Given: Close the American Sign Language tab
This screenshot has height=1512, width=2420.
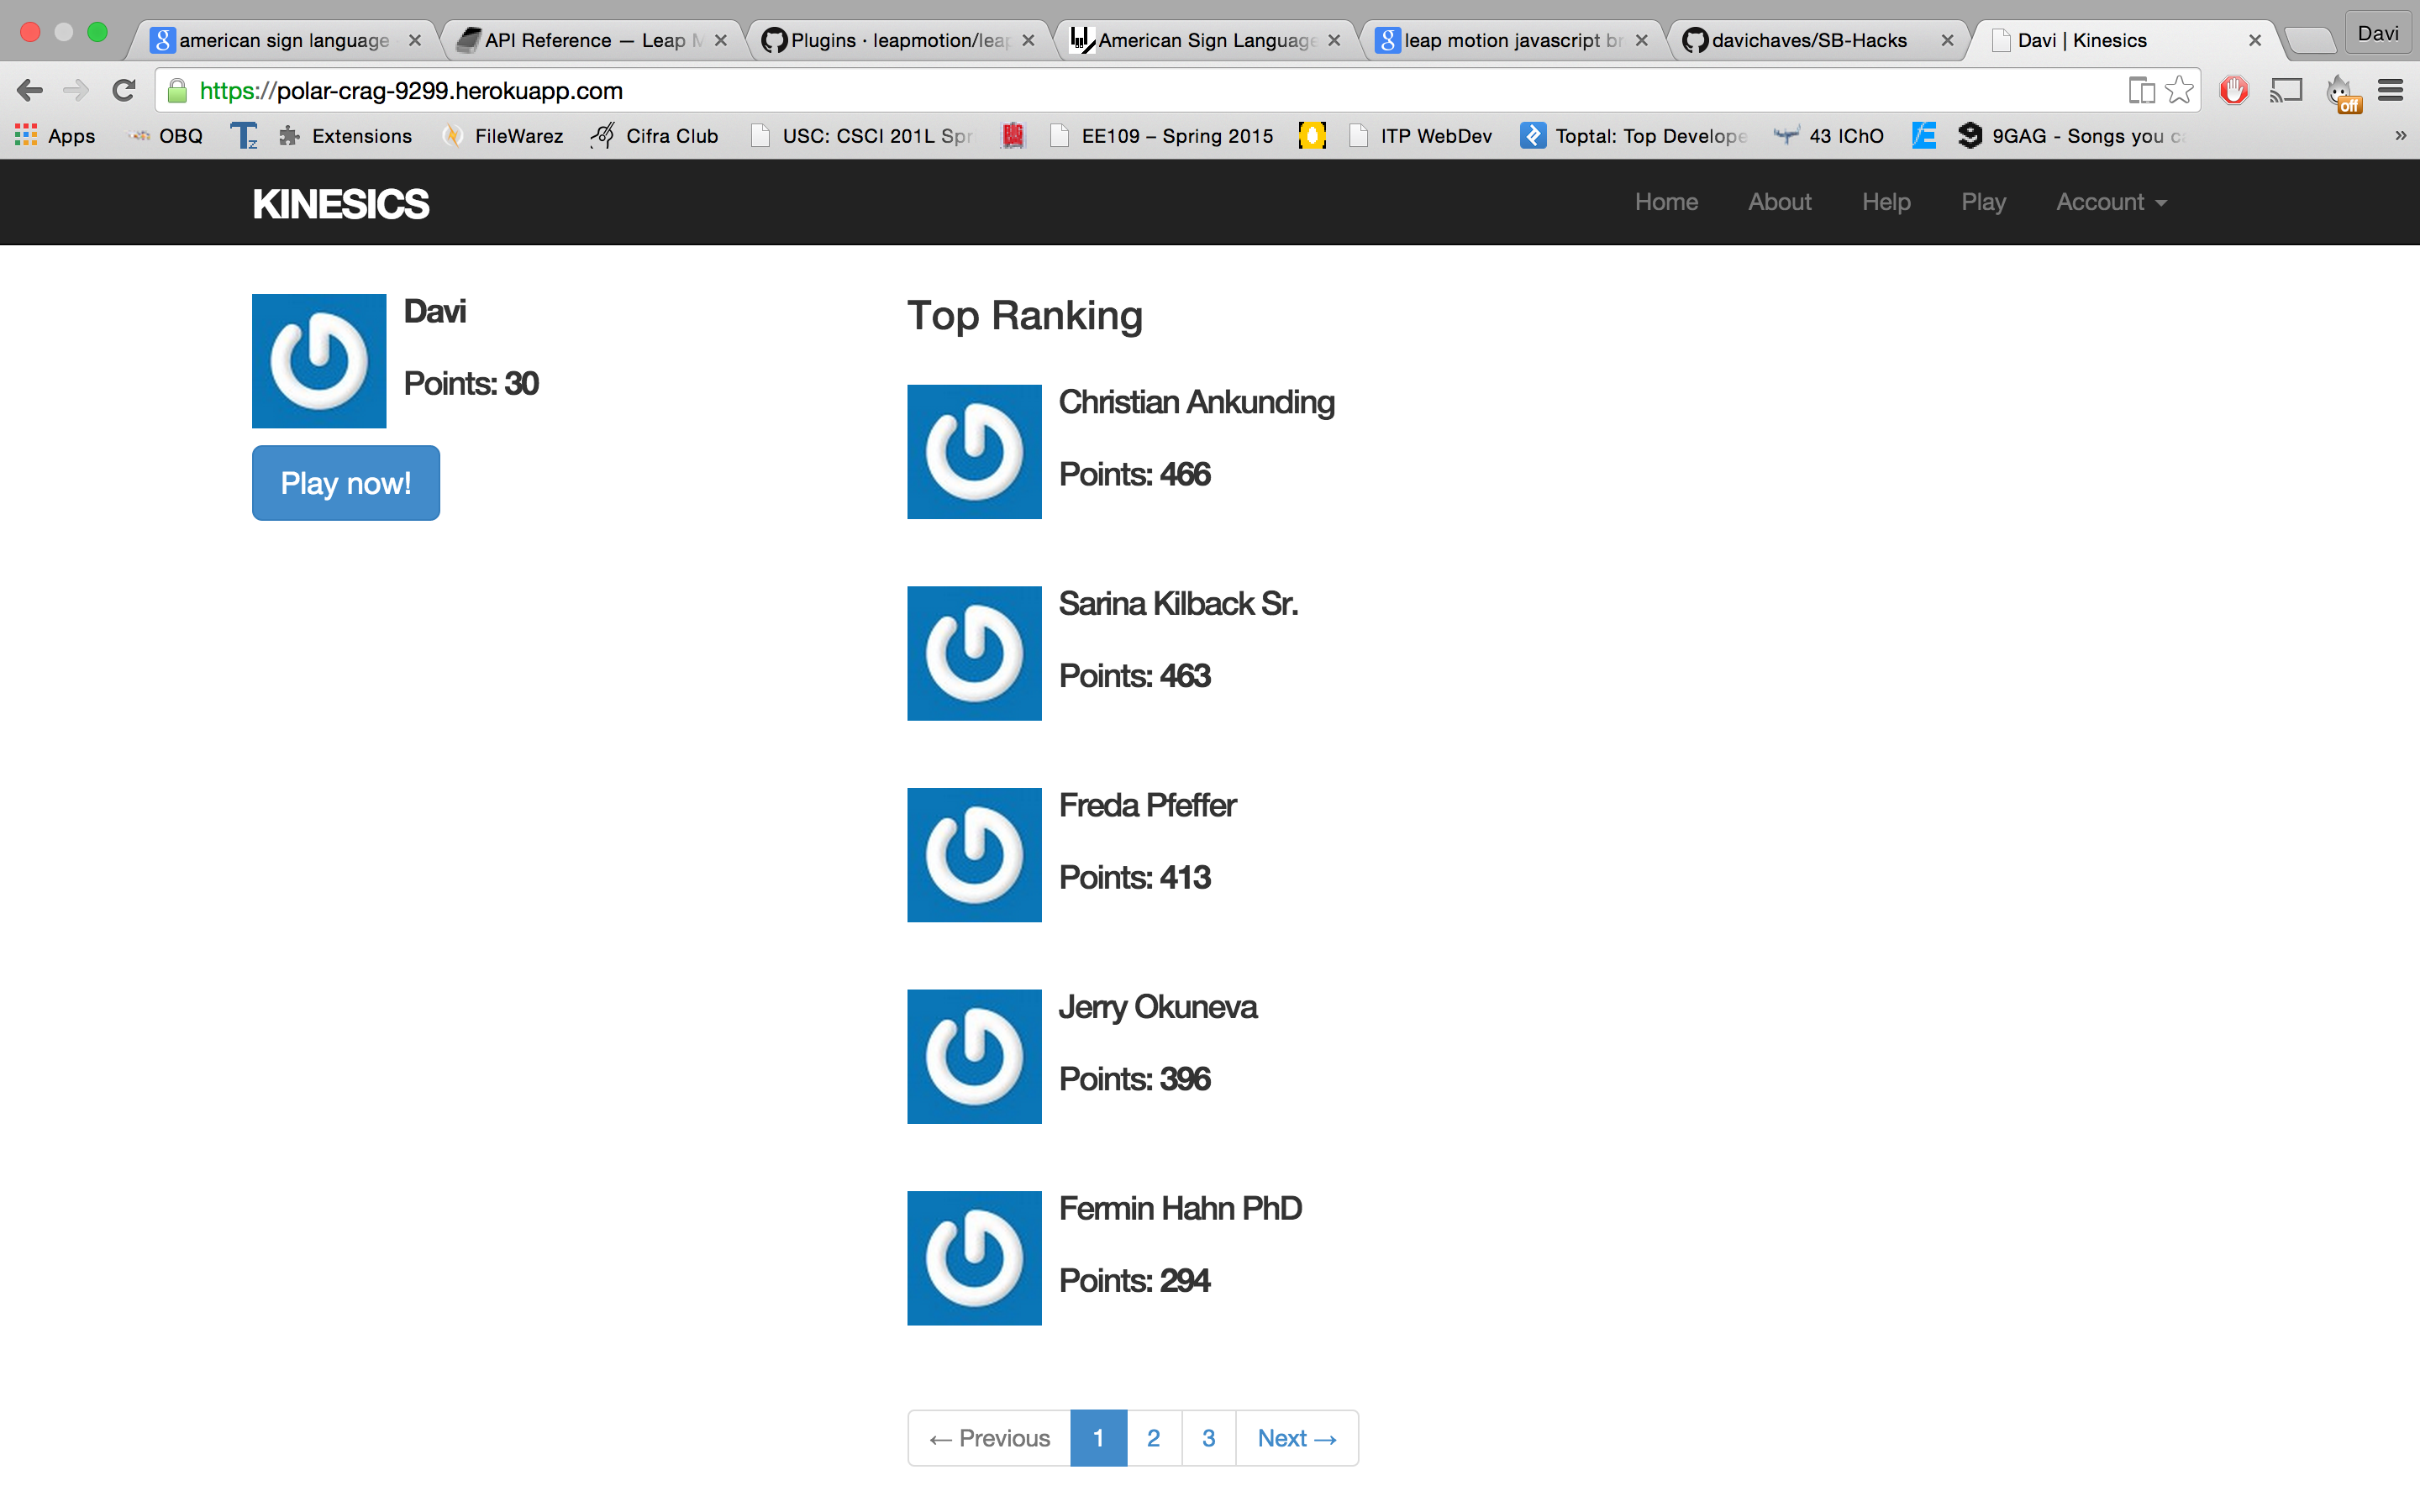Looking at the screenshot, I should [1334, 41].
